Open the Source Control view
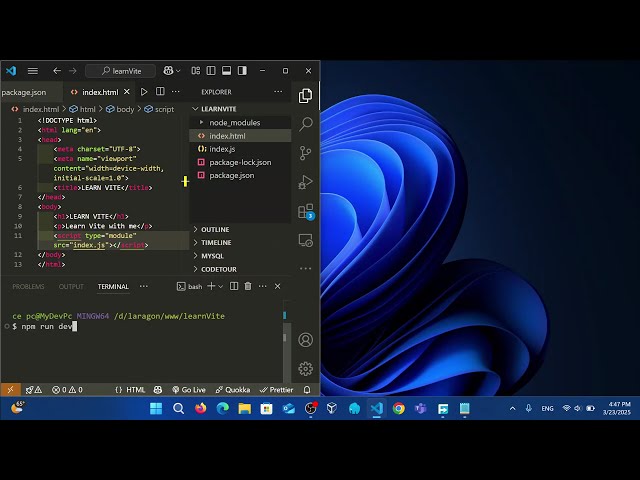This screenshot has width=640, height=480. point(306,153)
